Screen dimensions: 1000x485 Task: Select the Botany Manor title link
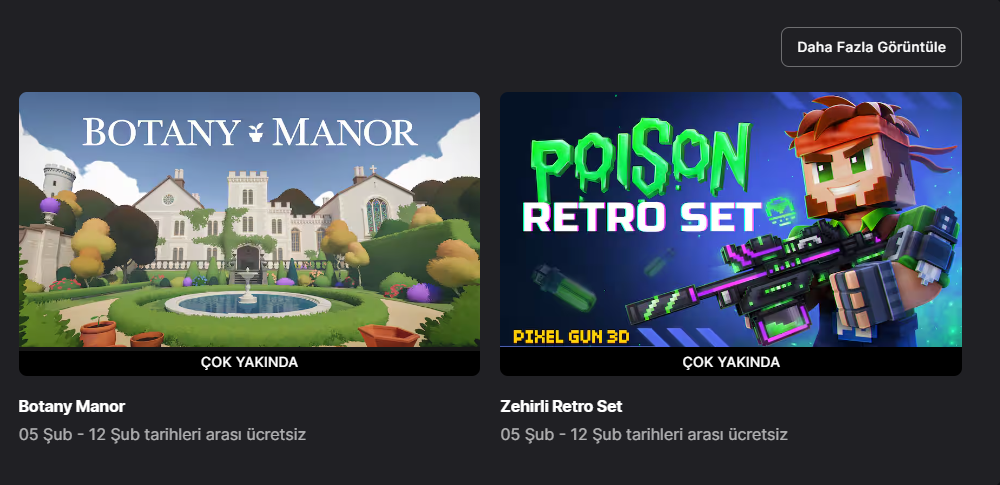point(72,406)
